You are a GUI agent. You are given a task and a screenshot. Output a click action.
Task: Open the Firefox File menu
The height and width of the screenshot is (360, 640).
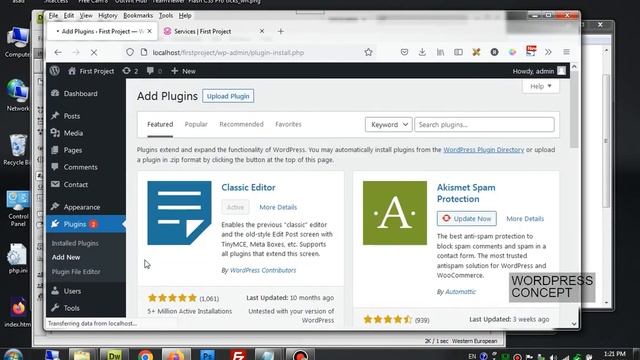coord(53,16)
